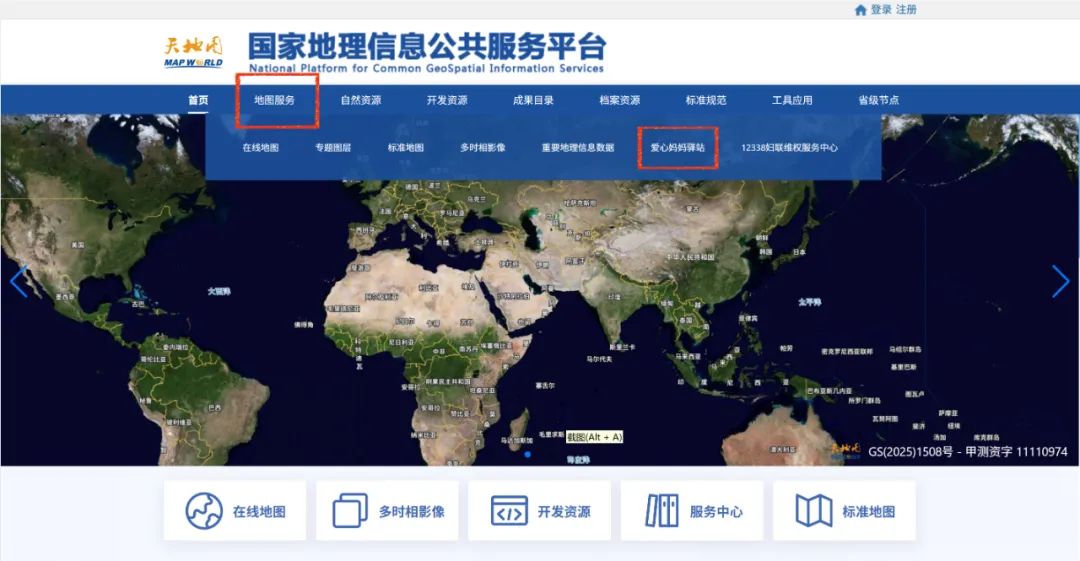The image size is (1080, 561).
Task: Click the 登录 link at top right
Action: (x=880, y=10)
